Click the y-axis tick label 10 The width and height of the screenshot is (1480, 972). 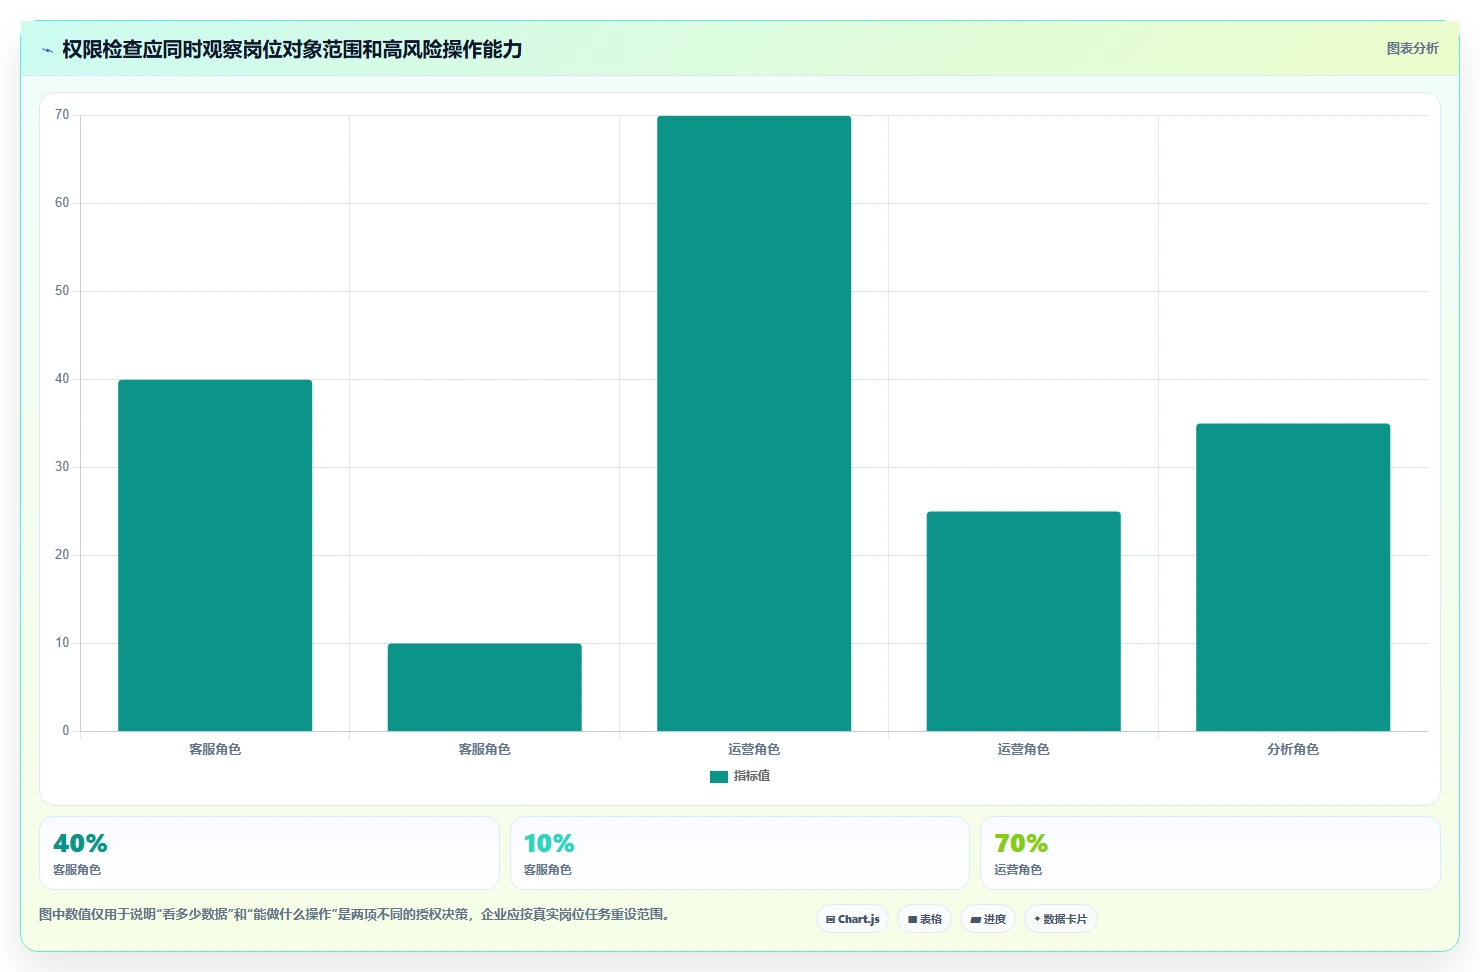(x=62, y=643)
